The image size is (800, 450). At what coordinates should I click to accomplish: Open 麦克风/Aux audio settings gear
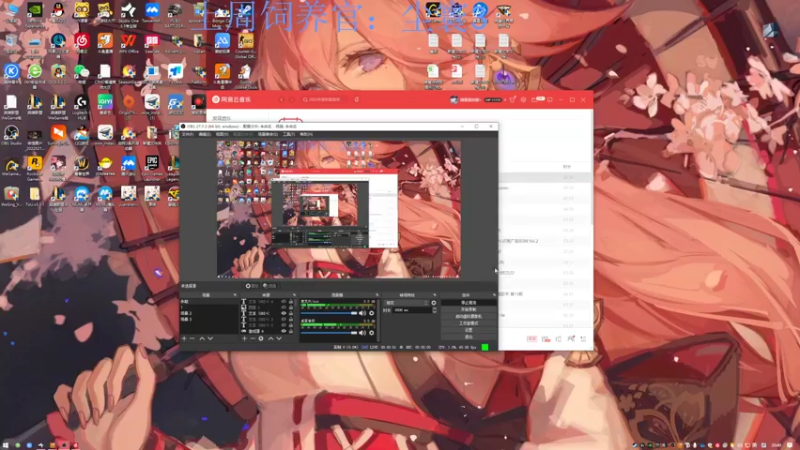click(371, 313)
